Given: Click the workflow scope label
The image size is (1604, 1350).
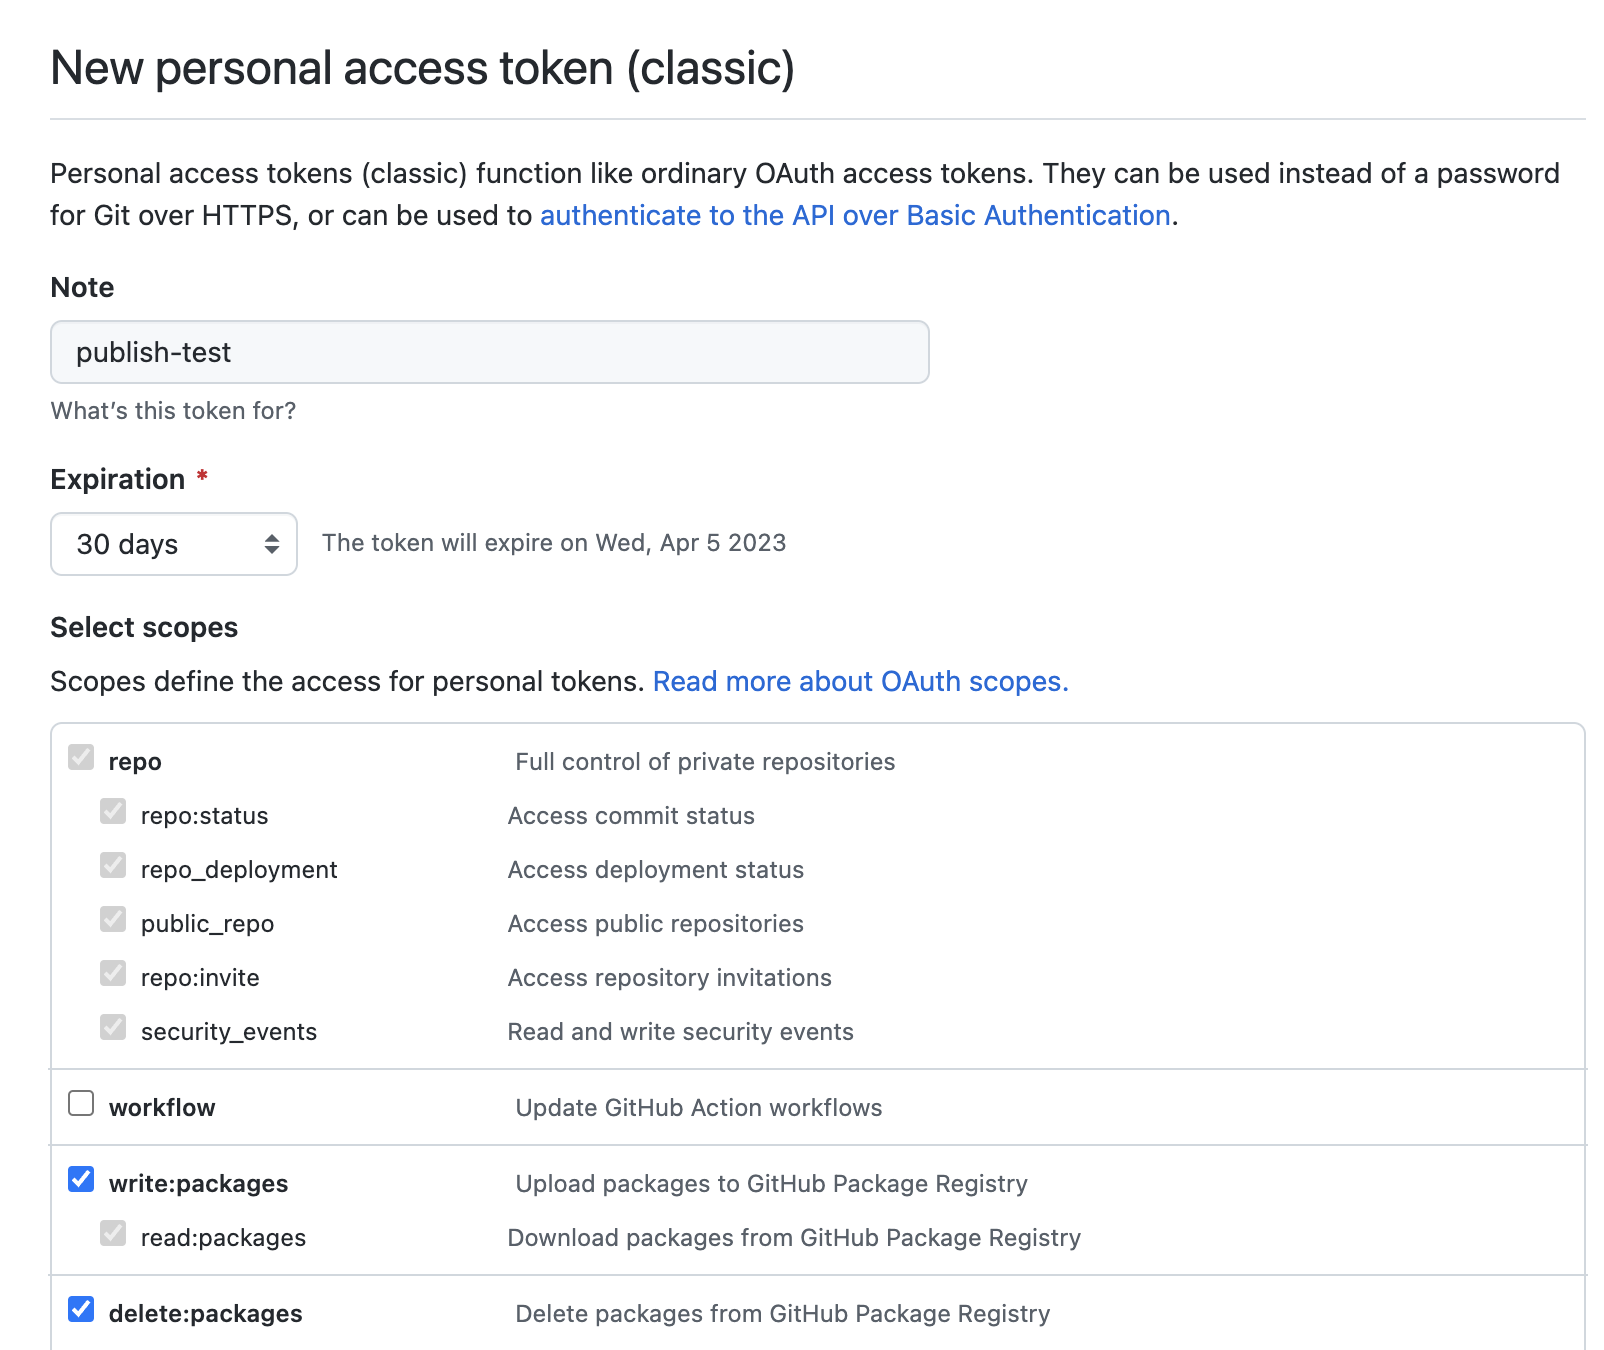Looking at the screenshot, I should pos(162,1108).
